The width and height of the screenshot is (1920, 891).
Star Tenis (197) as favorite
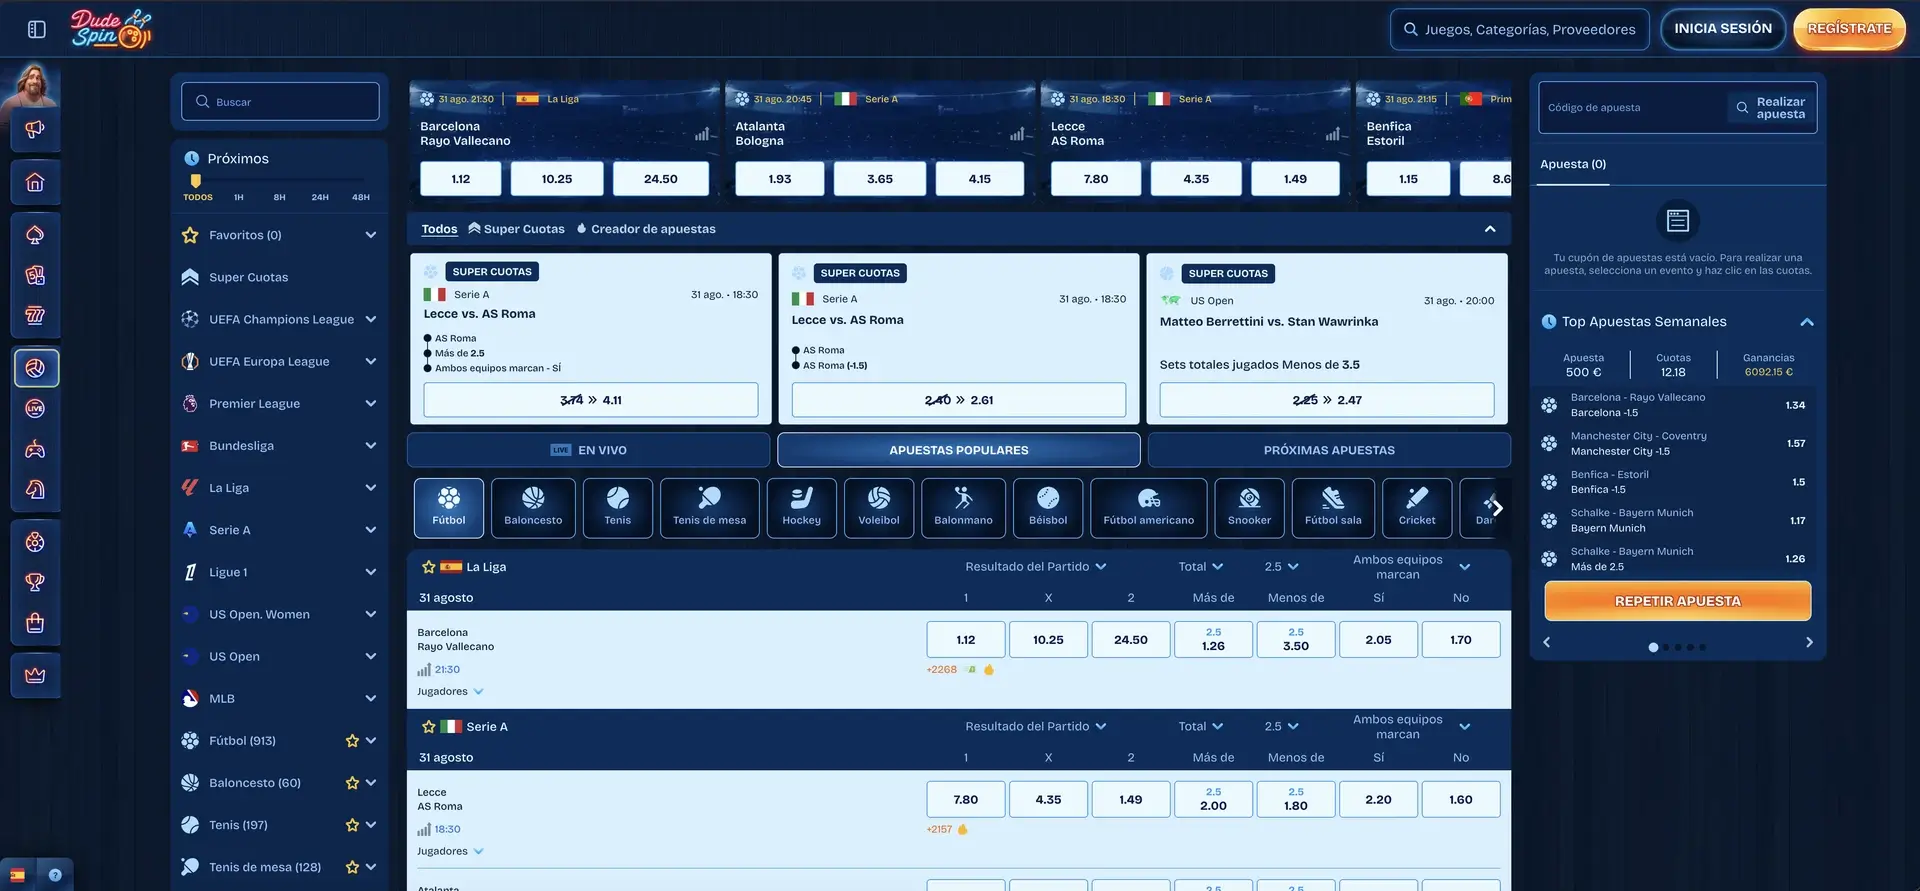pyautogui.click(x=352, y=825)
